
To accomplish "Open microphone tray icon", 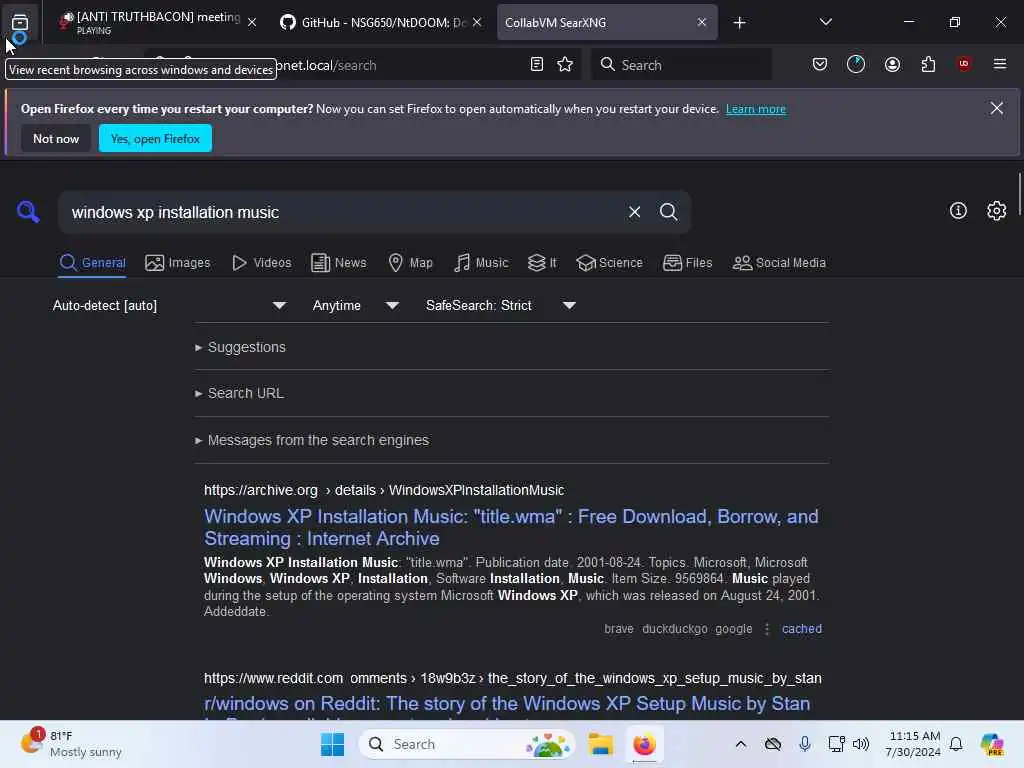I will 805,744.
